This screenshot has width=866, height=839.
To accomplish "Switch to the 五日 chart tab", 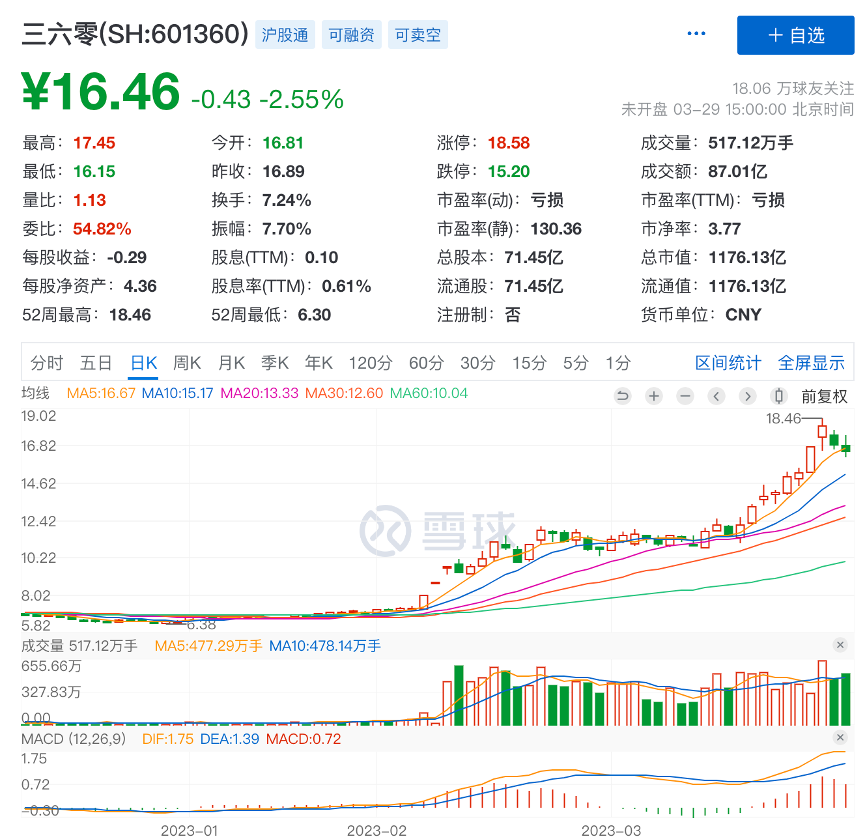I will coord(96,363).
